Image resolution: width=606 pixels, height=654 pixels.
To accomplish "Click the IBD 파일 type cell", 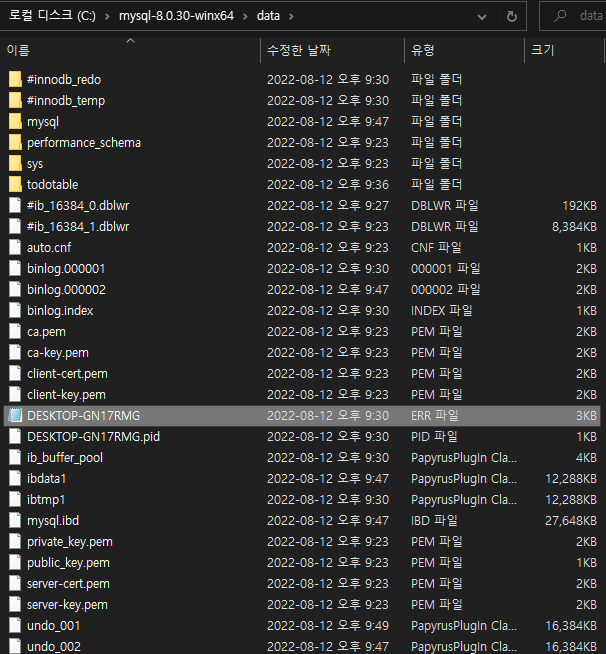I will point(434,521).
